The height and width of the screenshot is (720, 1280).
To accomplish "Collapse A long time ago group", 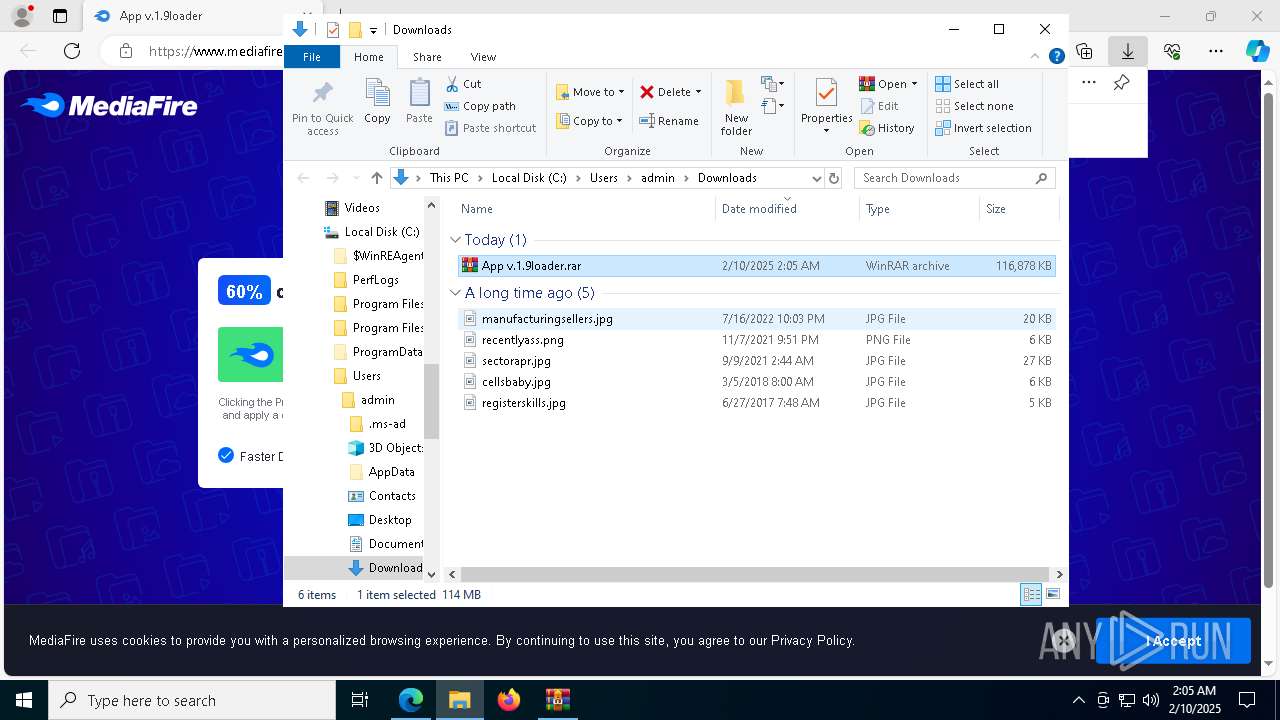I will [x=455, y=293].
